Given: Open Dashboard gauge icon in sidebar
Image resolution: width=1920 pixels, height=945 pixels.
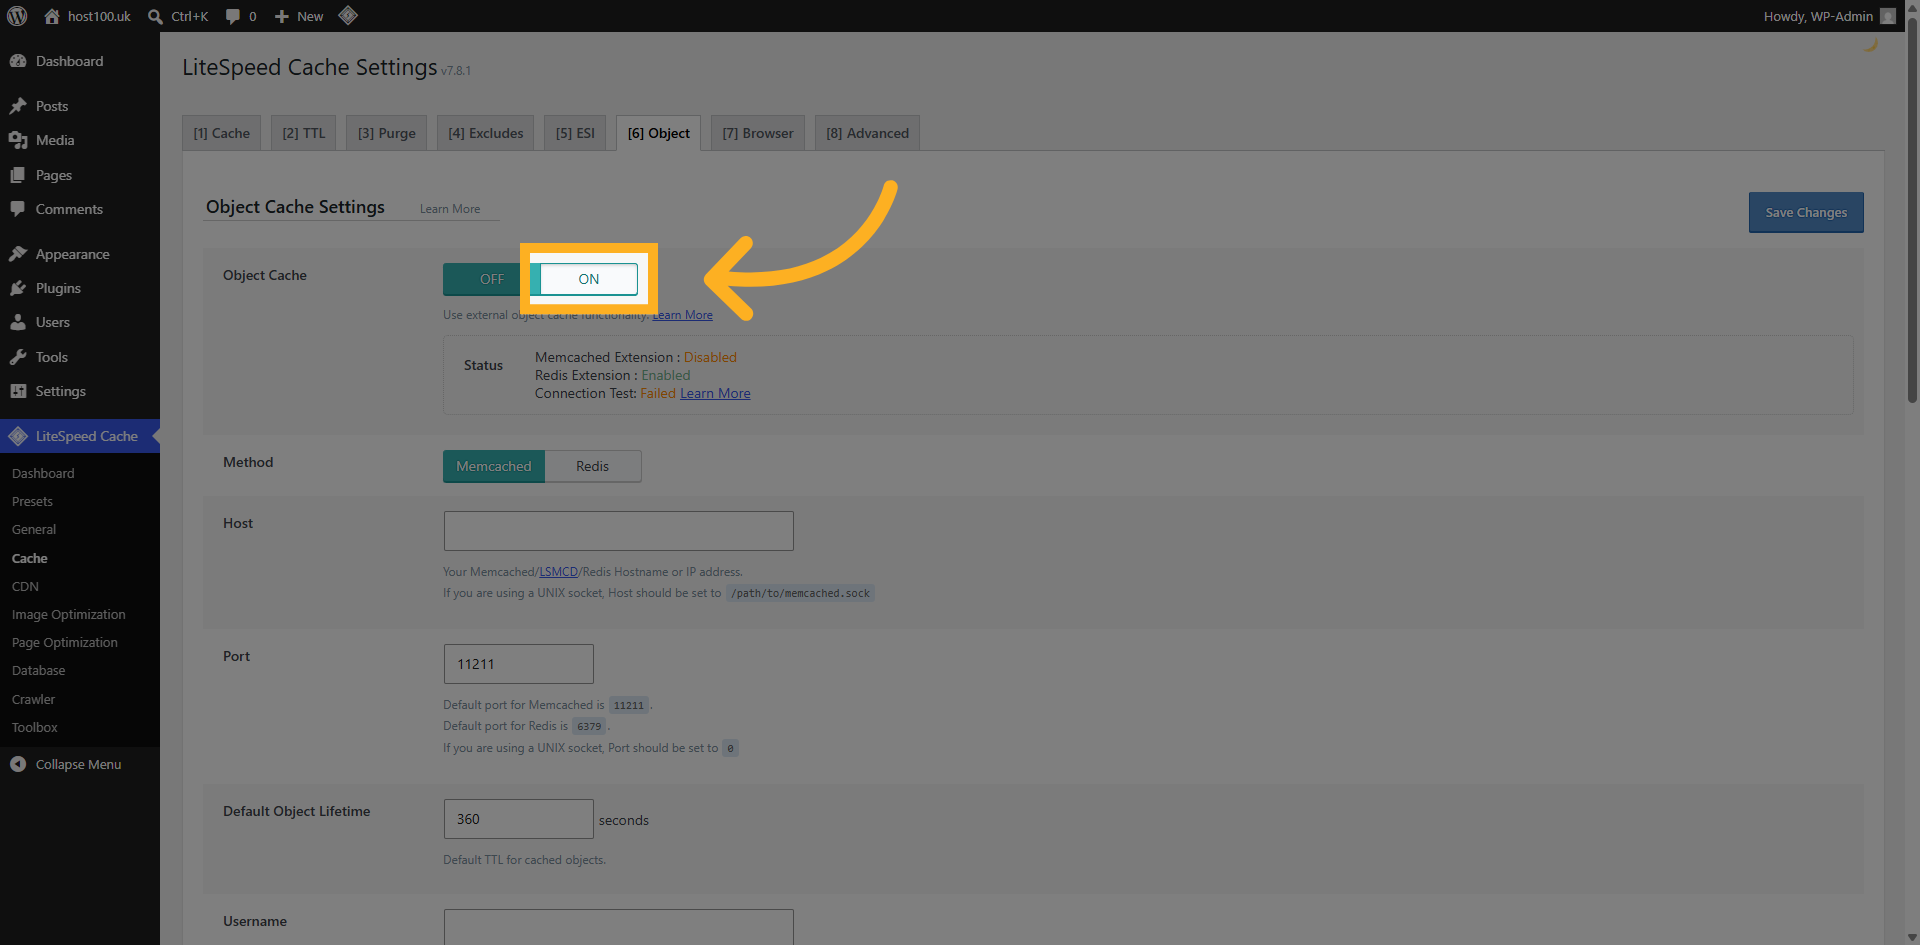Looking at the screenshot, I should tap(18, 61).
